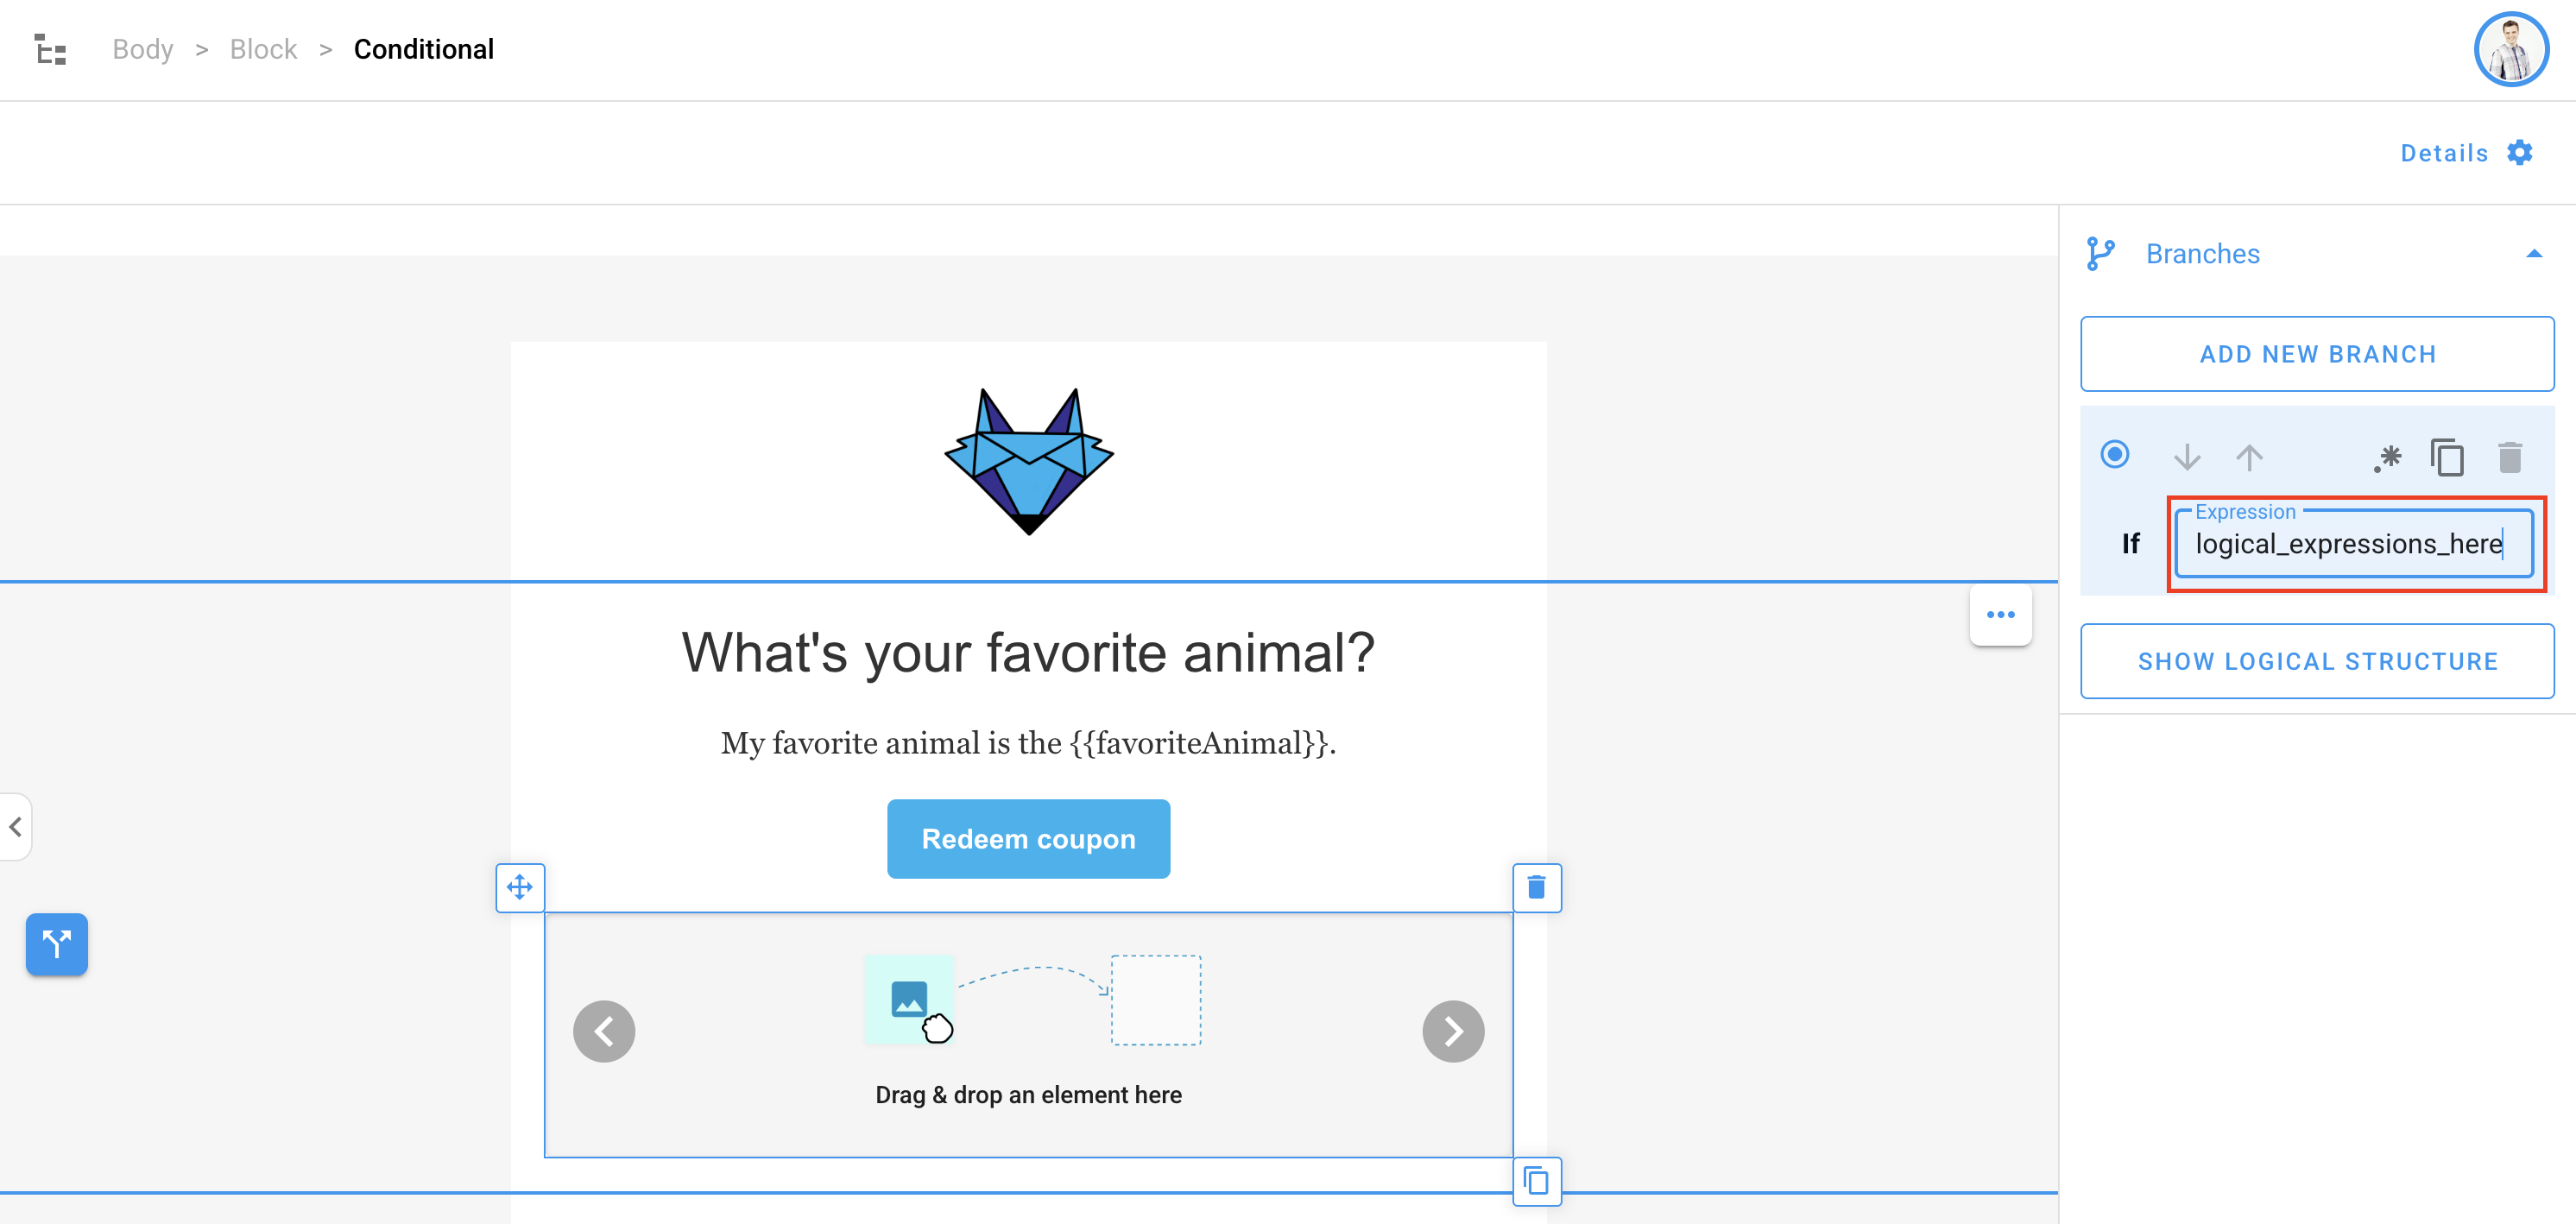Click ADD NEW BRANCH button
Screen dimensions: 2576x1224
(x=2317, y=354)
